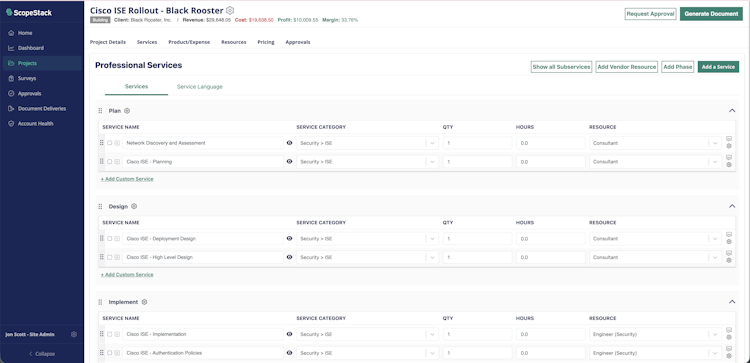Click Qty field of Cisco ISE - Planning row
The width and height of the screenshot is (750, 363).
477,162
